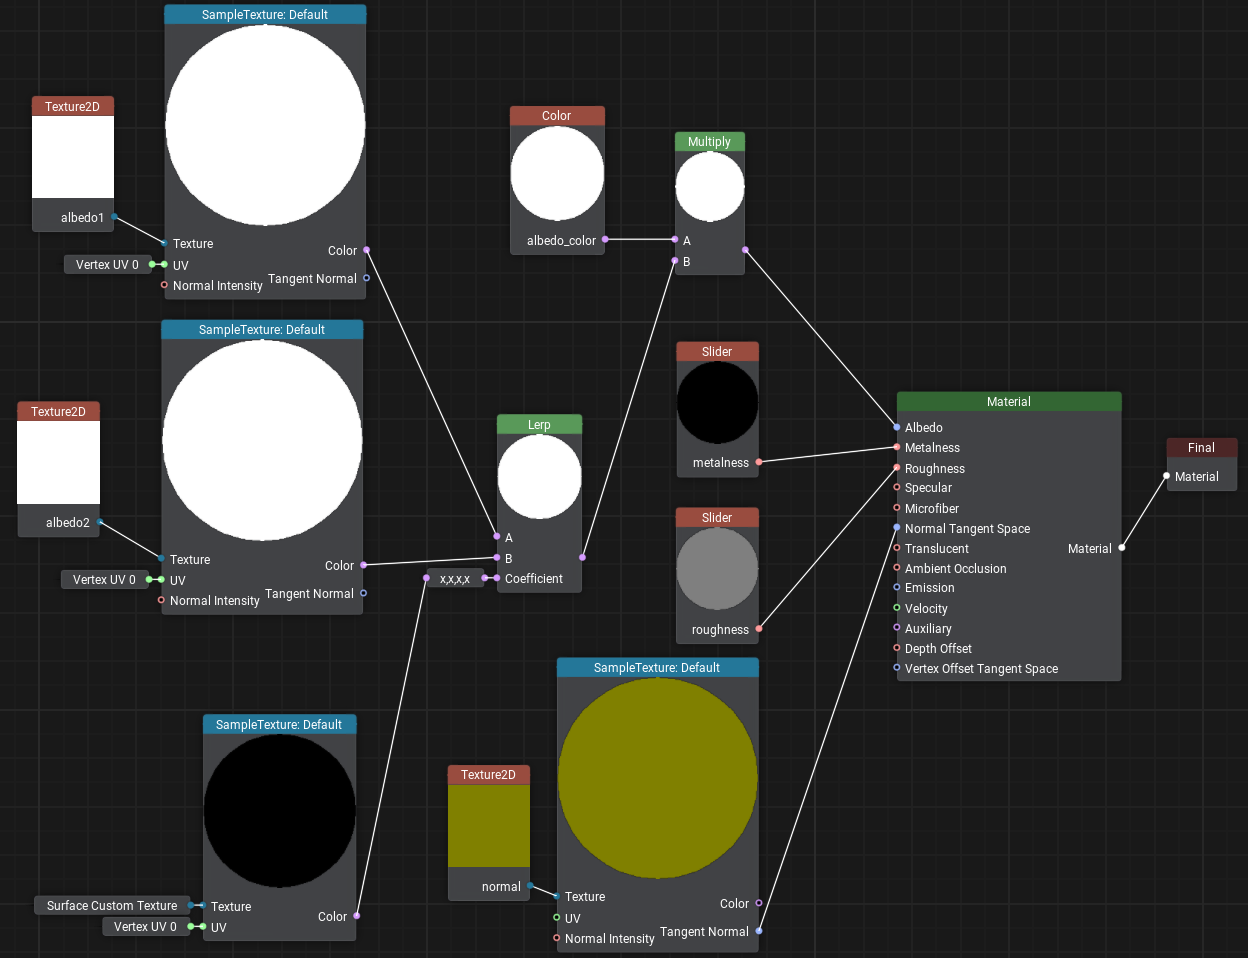The width and height of the screenshot is (1248, 958).
Task: Select the Multiply node header
Action: click(709, 142)
